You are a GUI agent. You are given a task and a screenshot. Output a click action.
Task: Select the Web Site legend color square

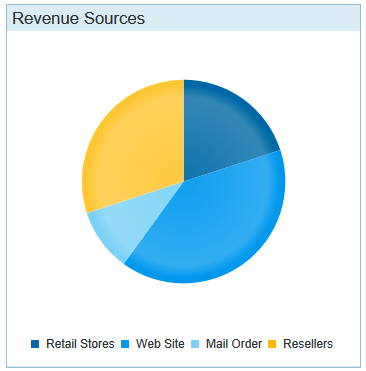pos(125,344)
